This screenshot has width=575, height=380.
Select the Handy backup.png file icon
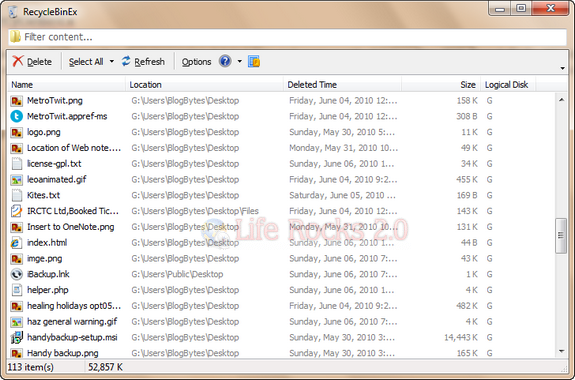tap(17, 353)
